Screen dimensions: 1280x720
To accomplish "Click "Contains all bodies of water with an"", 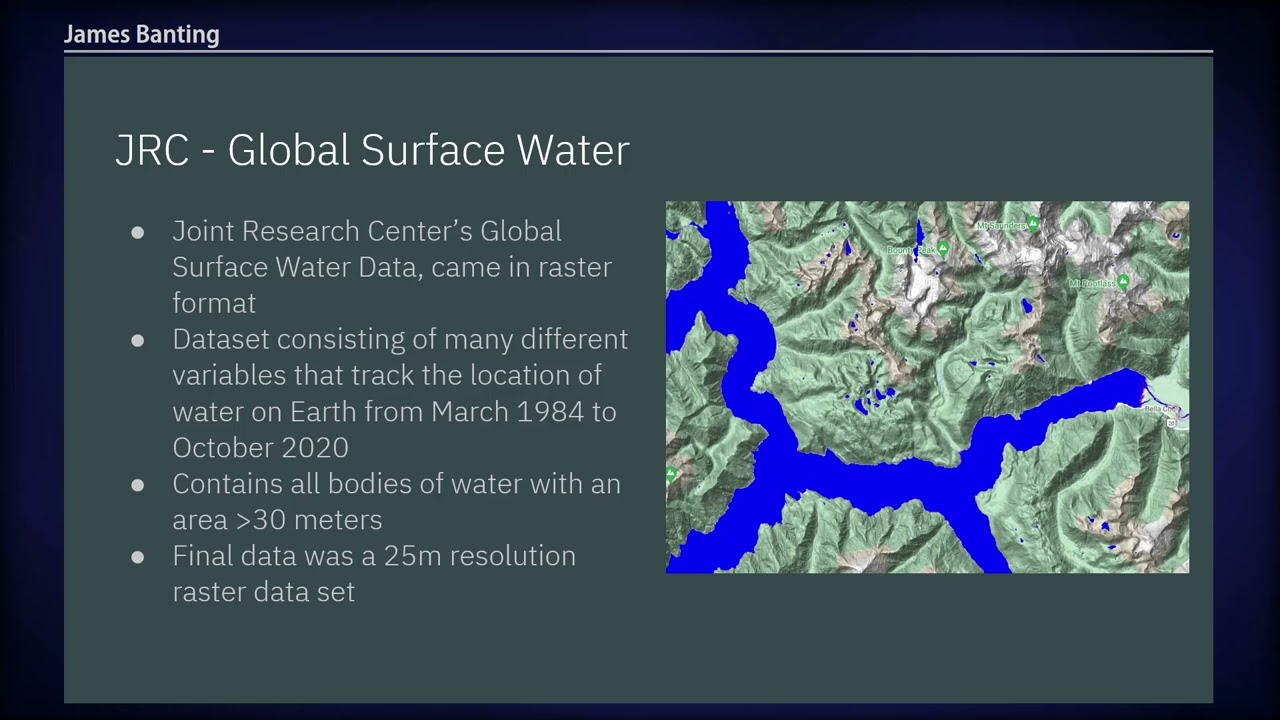I will [396, 484].
